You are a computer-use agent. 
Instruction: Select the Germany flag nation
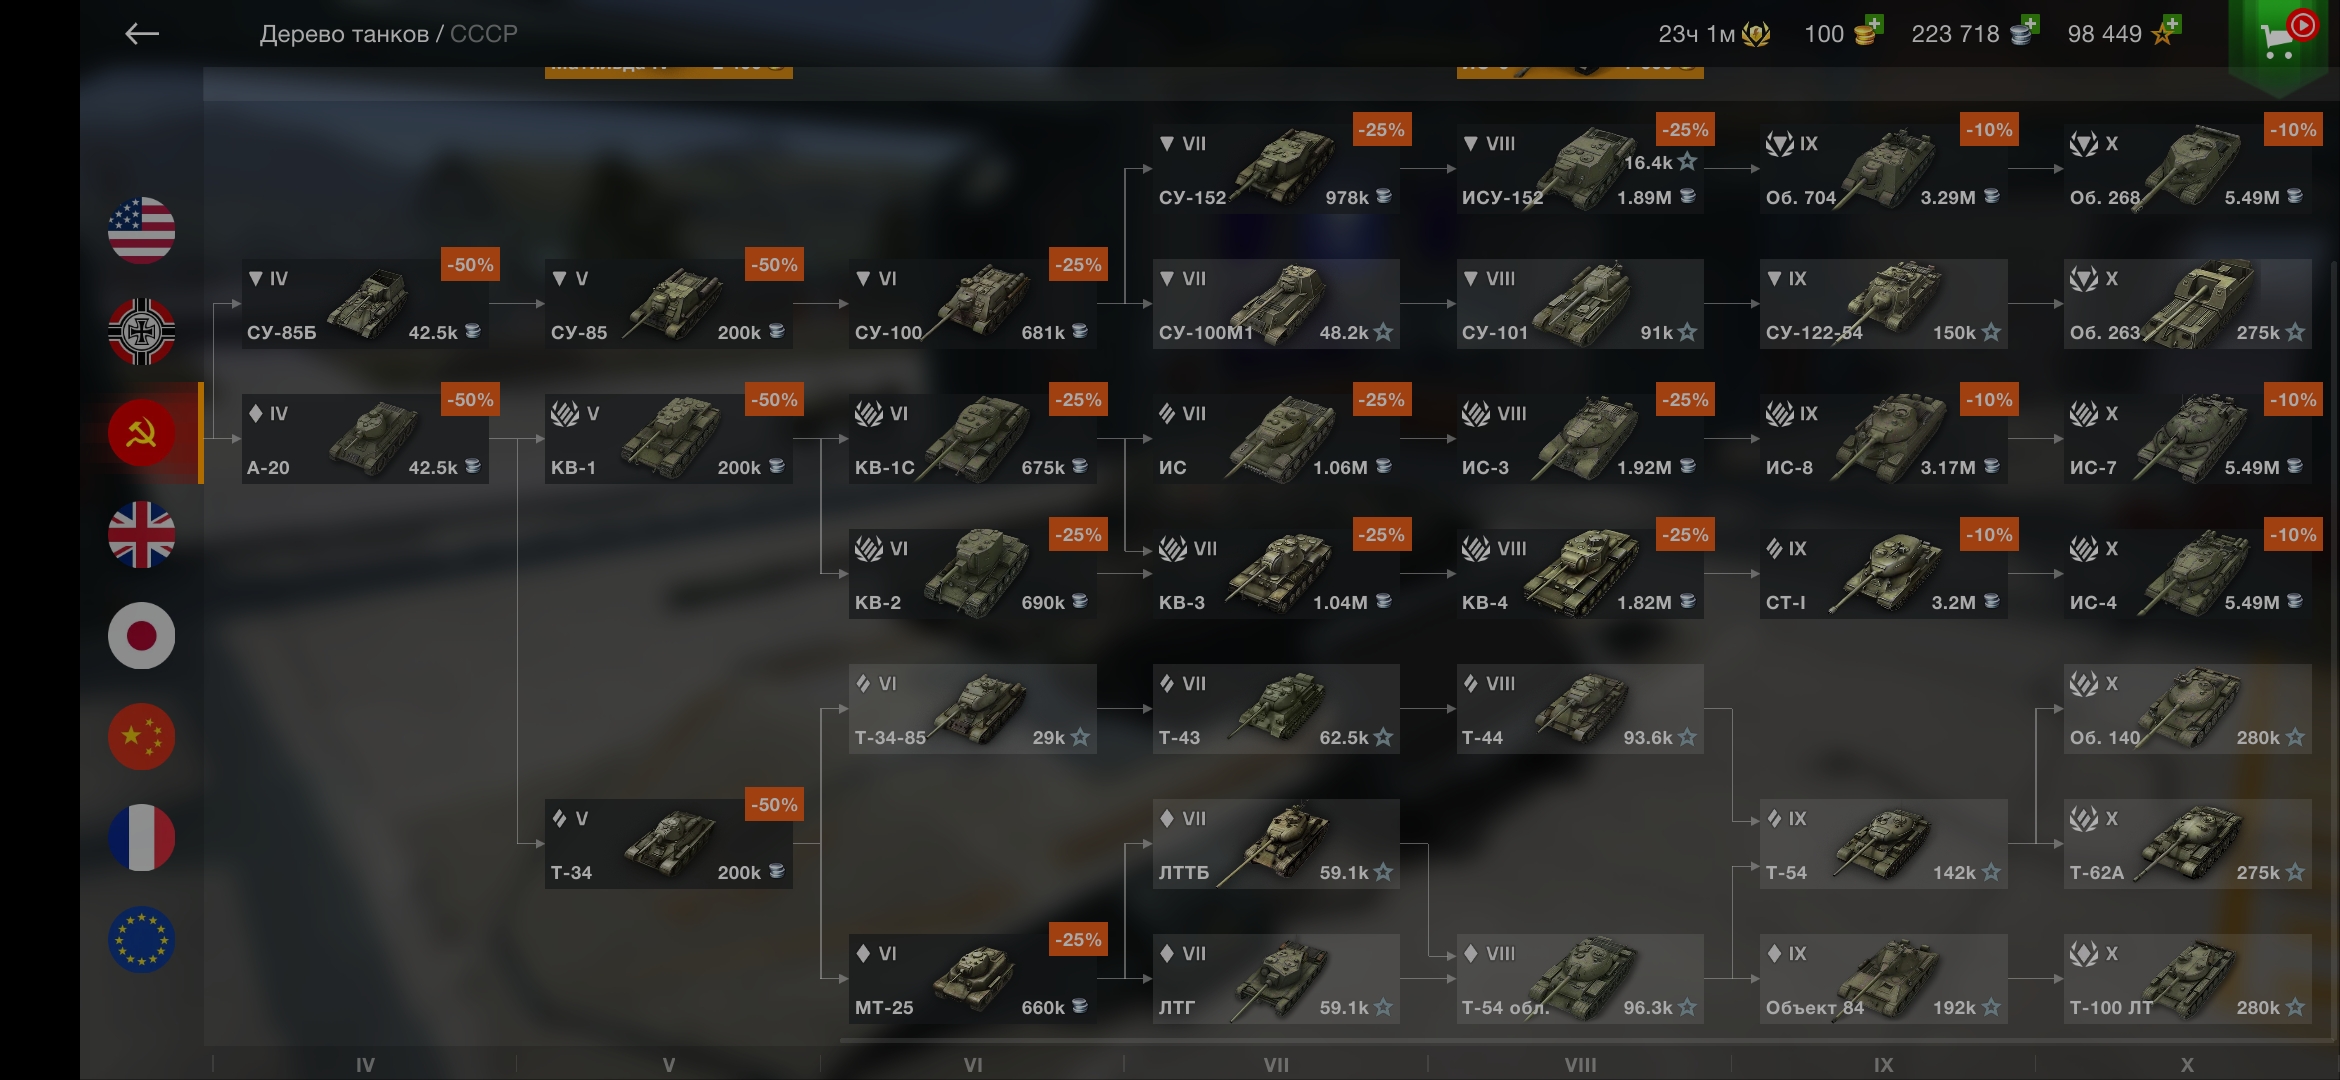coord(141,332)
